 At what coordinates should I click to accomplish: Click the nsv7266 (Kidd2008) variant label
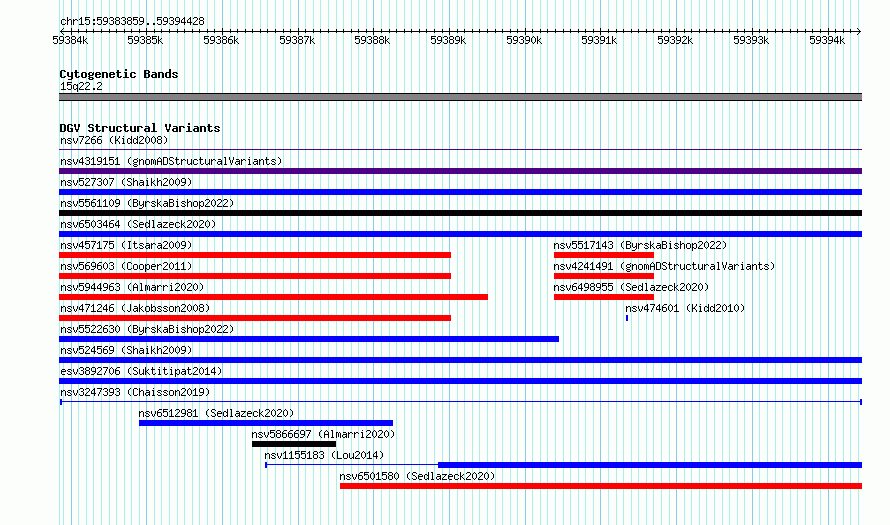coord(114,140)
